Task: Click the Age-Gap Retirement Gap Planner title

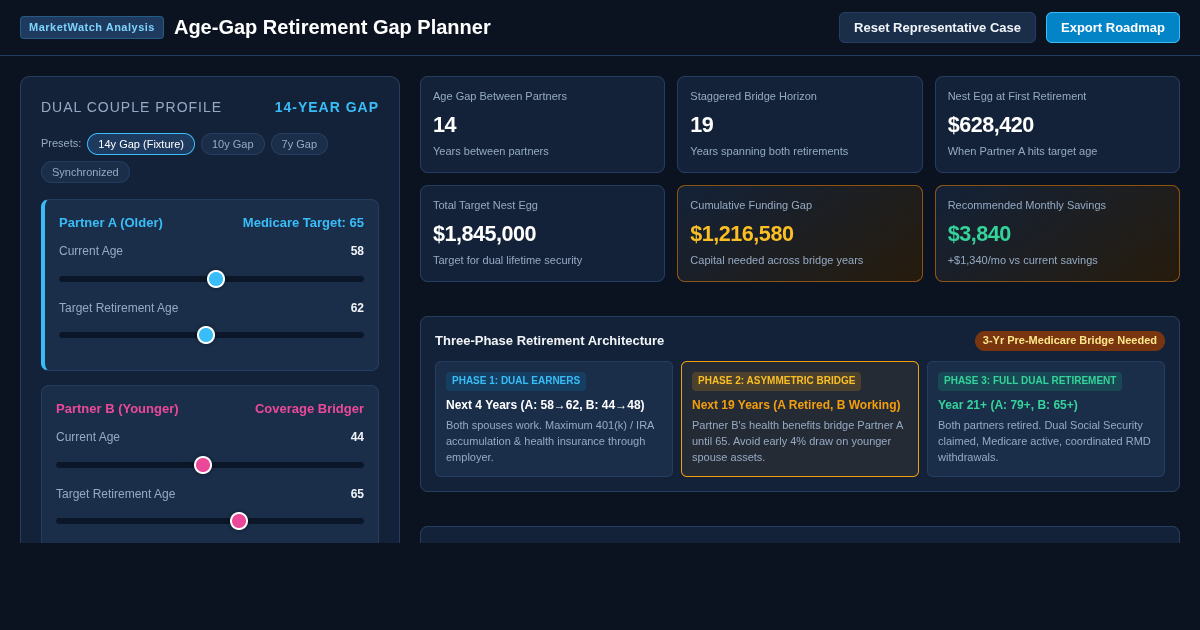Action: click(332, 27)
